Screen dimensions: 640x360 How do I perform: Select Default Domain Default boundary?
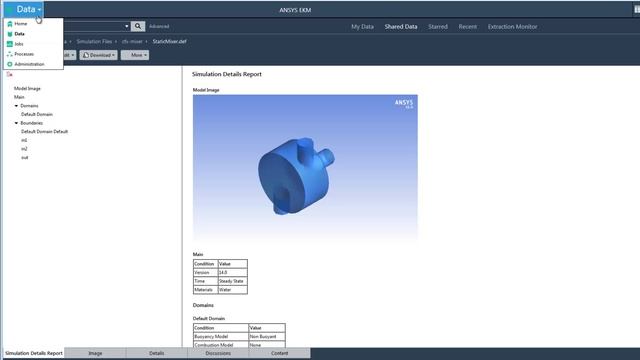click(44, 131)
